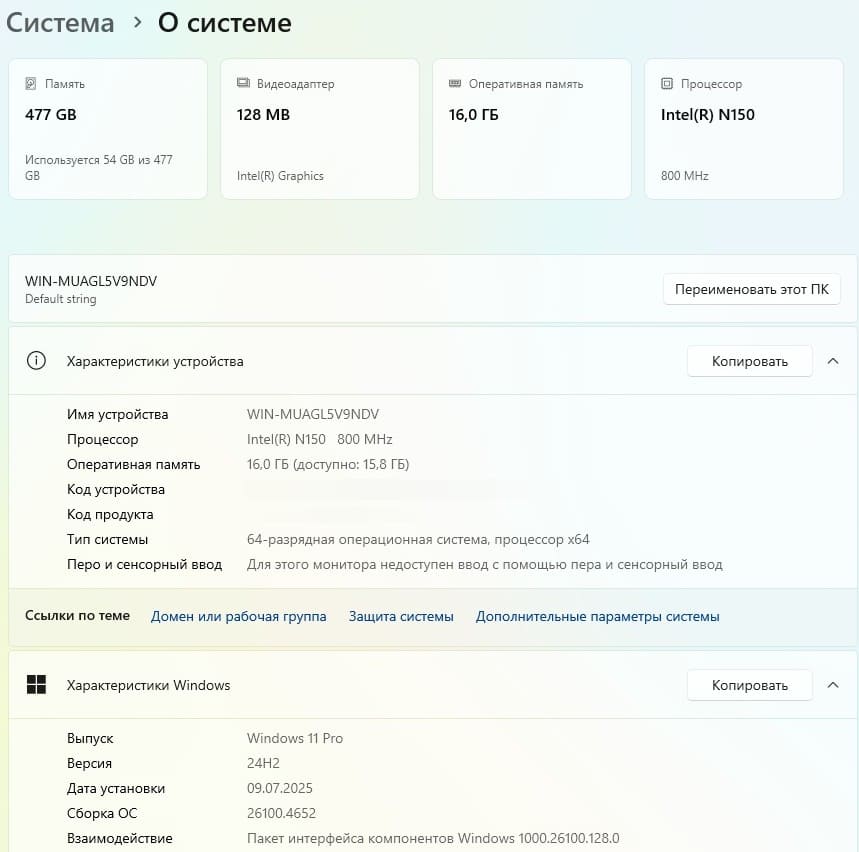
Task: Click the Пакет интерфейса компонентов Windows value
Action: (433, 838)
